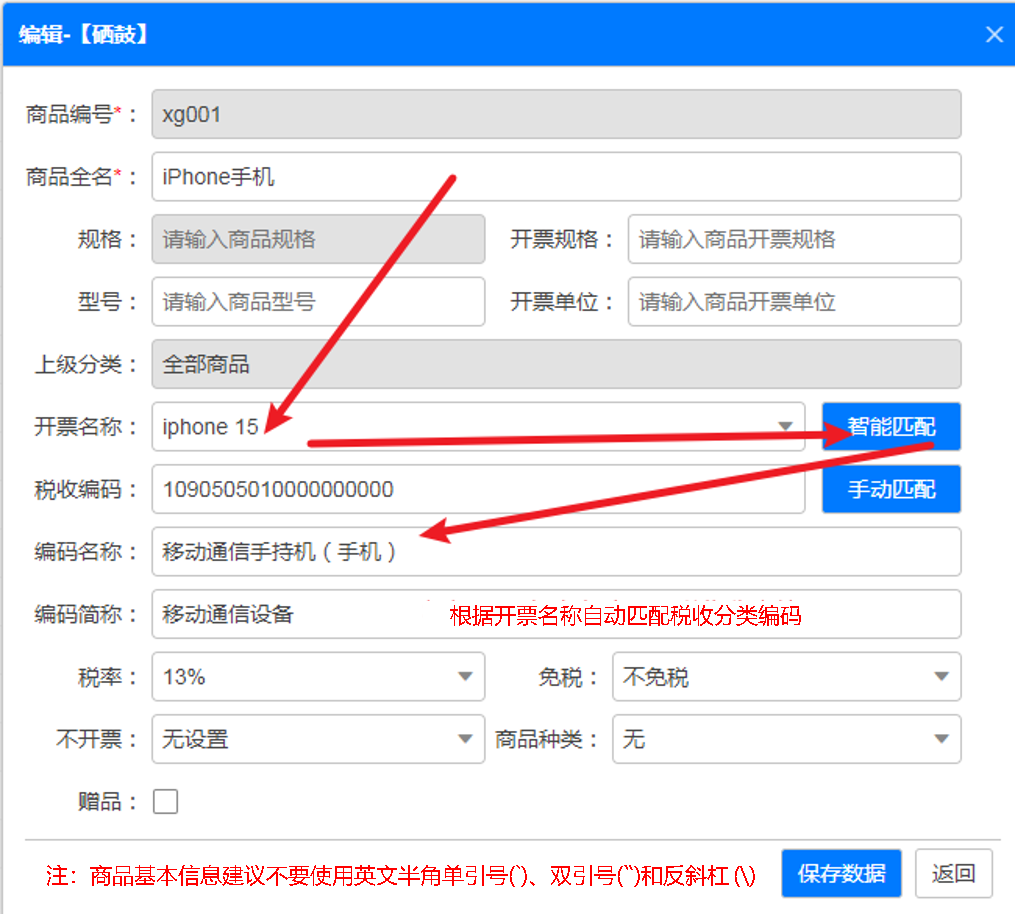Click the 智能匹配 smart match button

pos(890,425)
